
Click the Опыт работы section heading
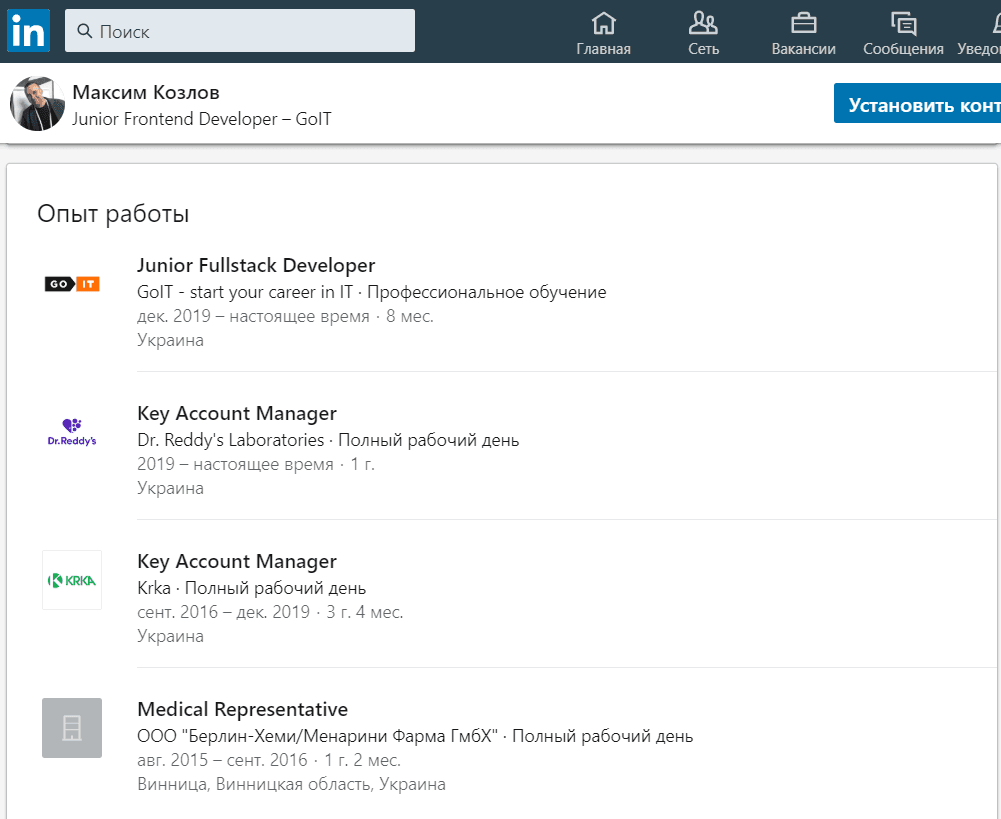[113, 214]
